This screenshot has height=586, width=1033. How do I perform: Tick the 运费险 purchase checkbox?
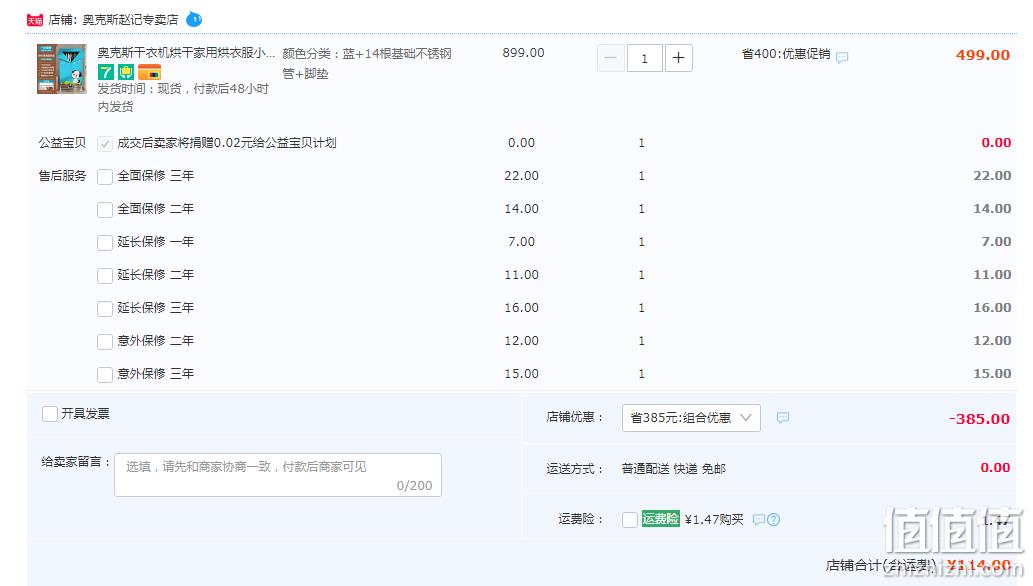pos(630,519)
